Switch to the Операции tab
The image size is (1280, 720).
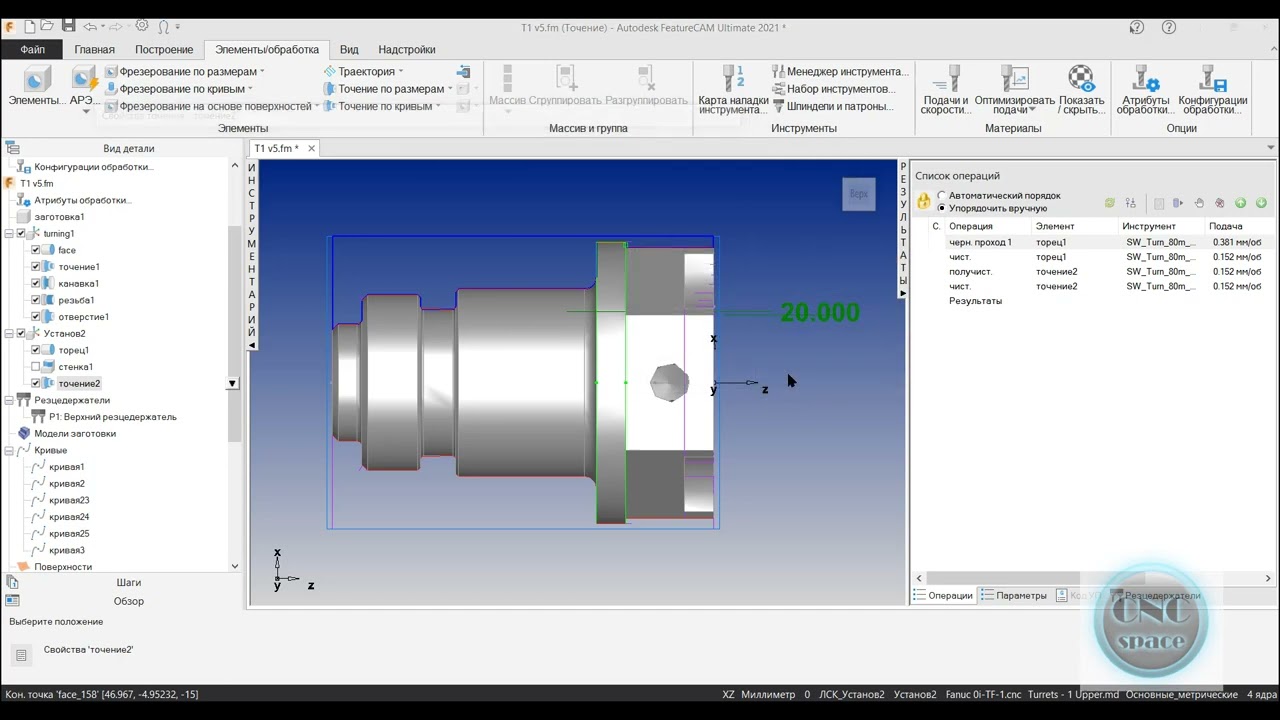943,595
